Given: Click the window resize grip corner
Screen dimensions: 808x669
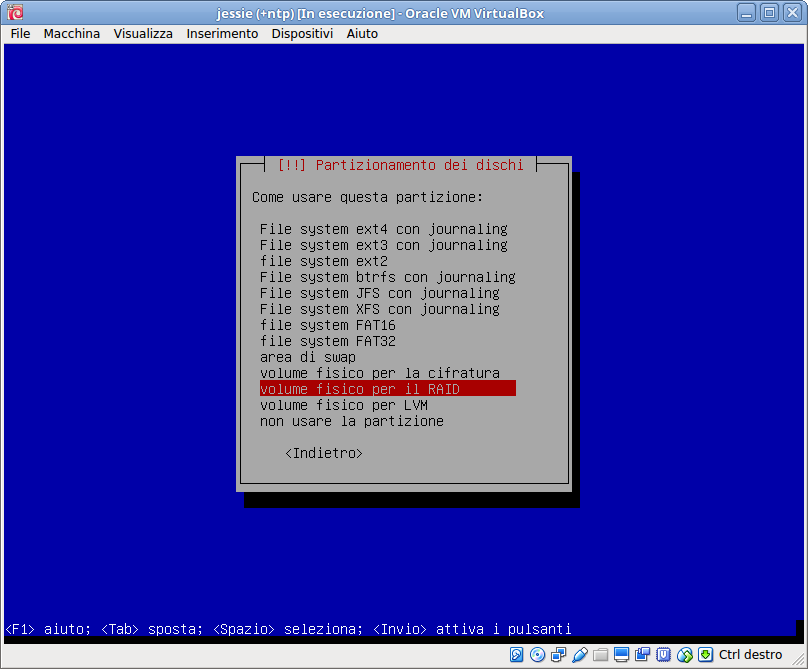Looking at the screenshot, I should click(x=799, y=660).
